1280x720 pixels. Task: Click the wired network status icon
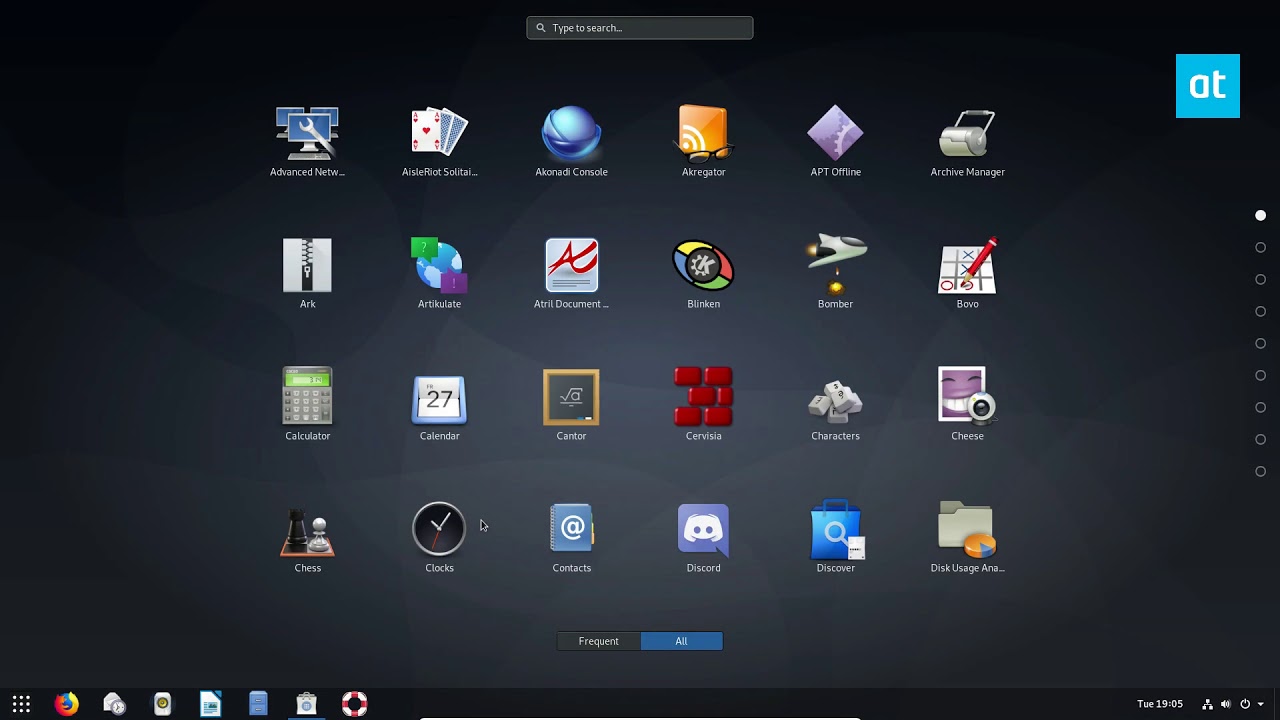[1207, 704]
